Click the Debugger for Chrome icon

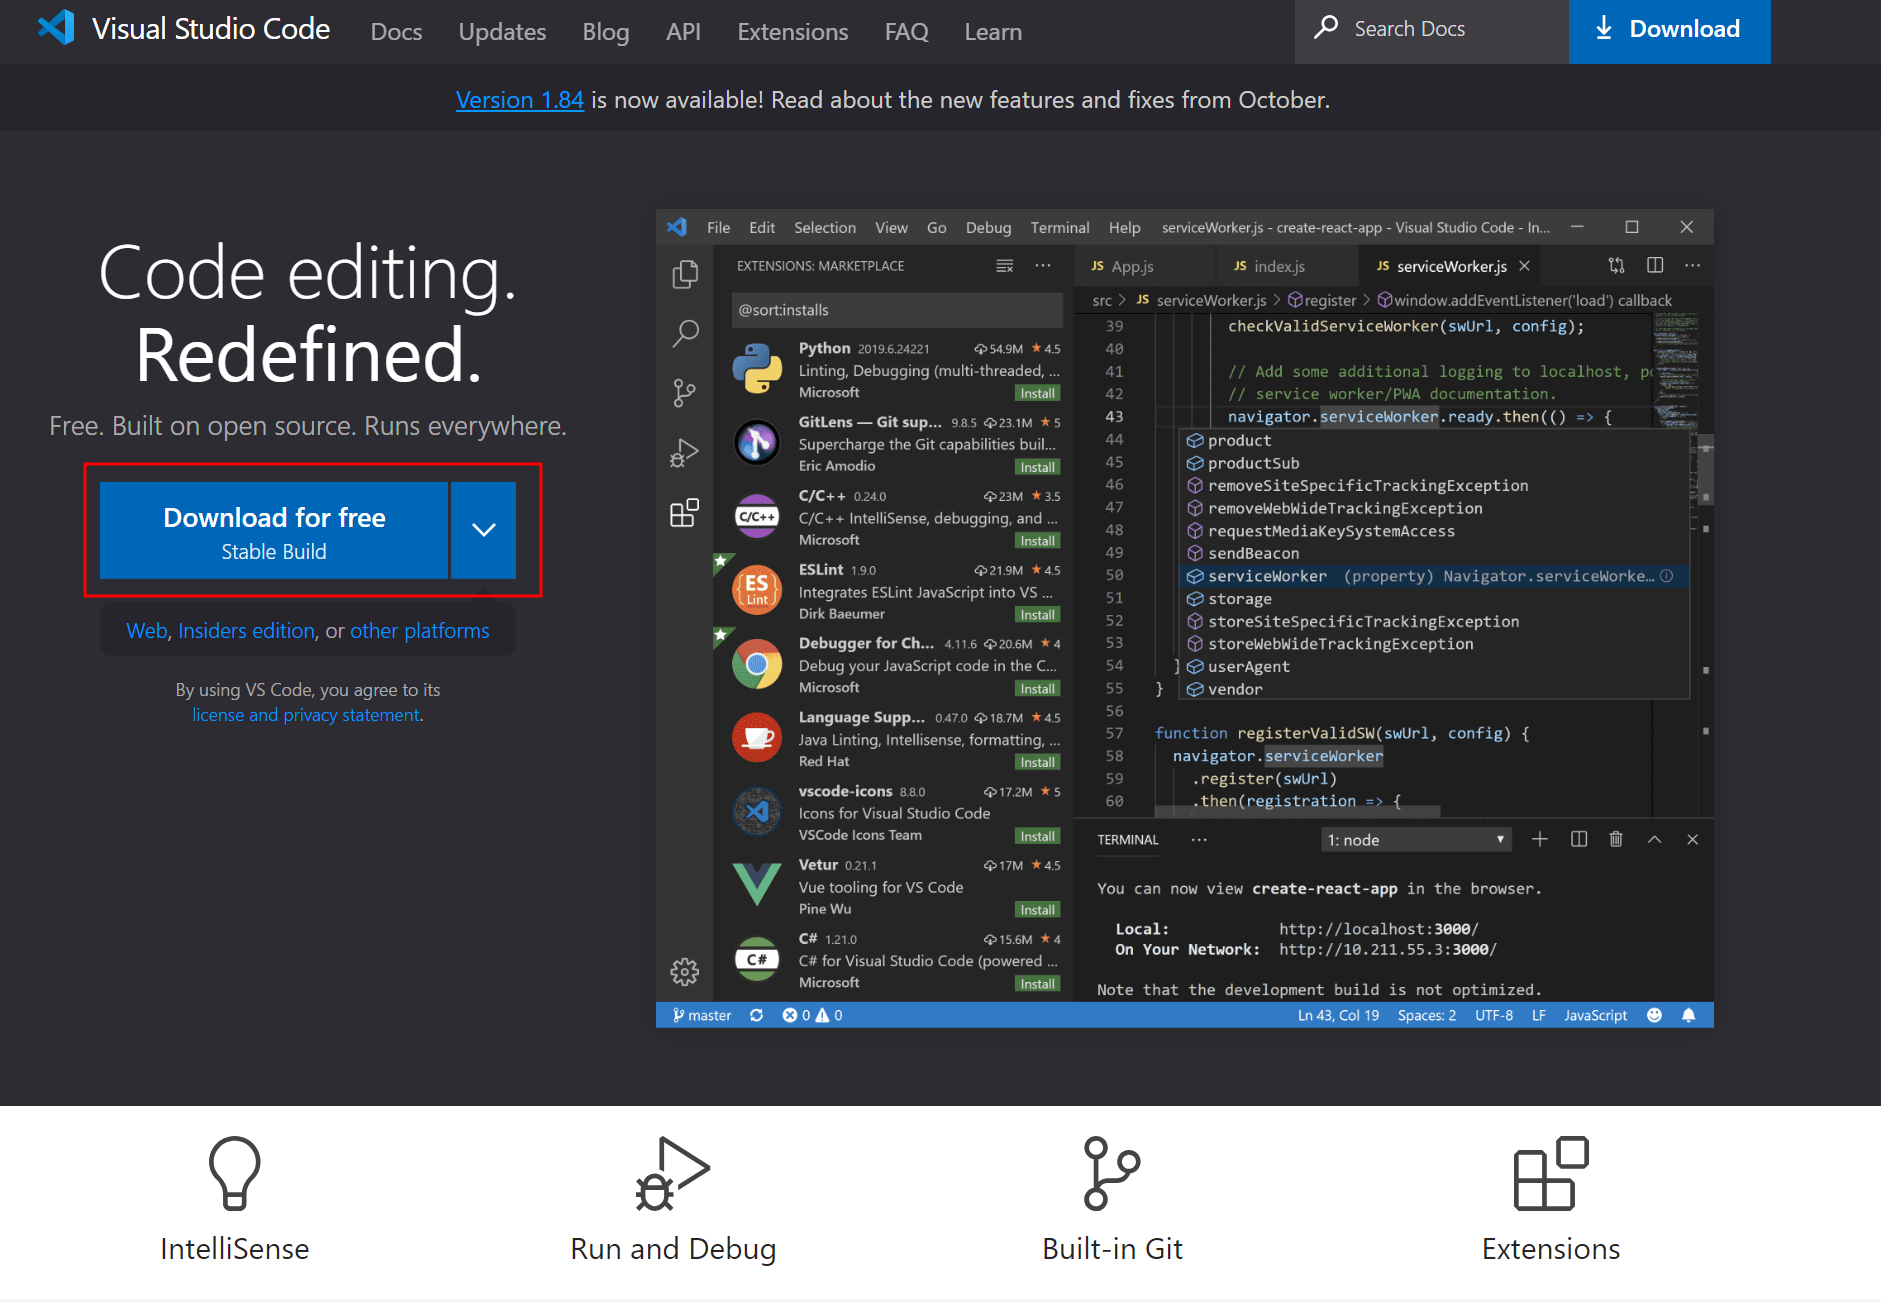(757, 664)
